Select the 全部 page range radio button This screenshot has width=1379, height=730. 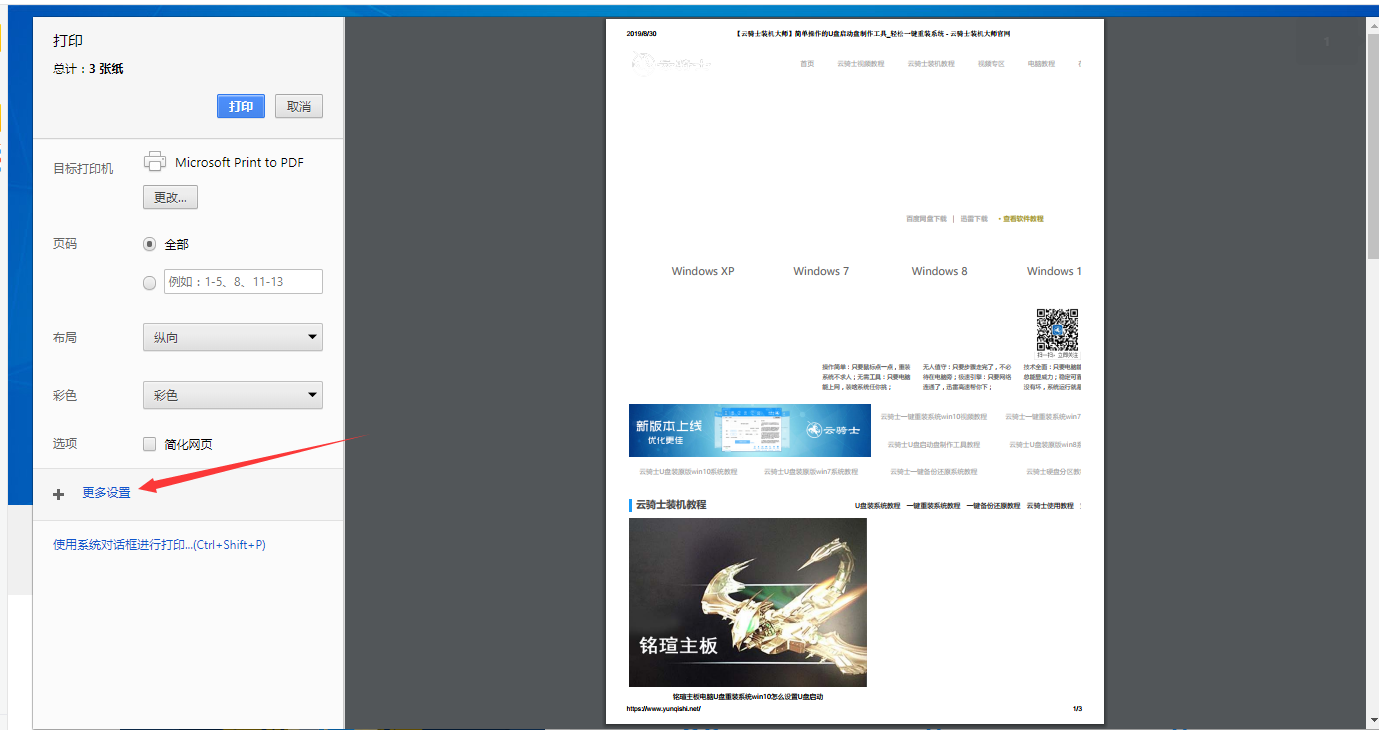[149, 243]
